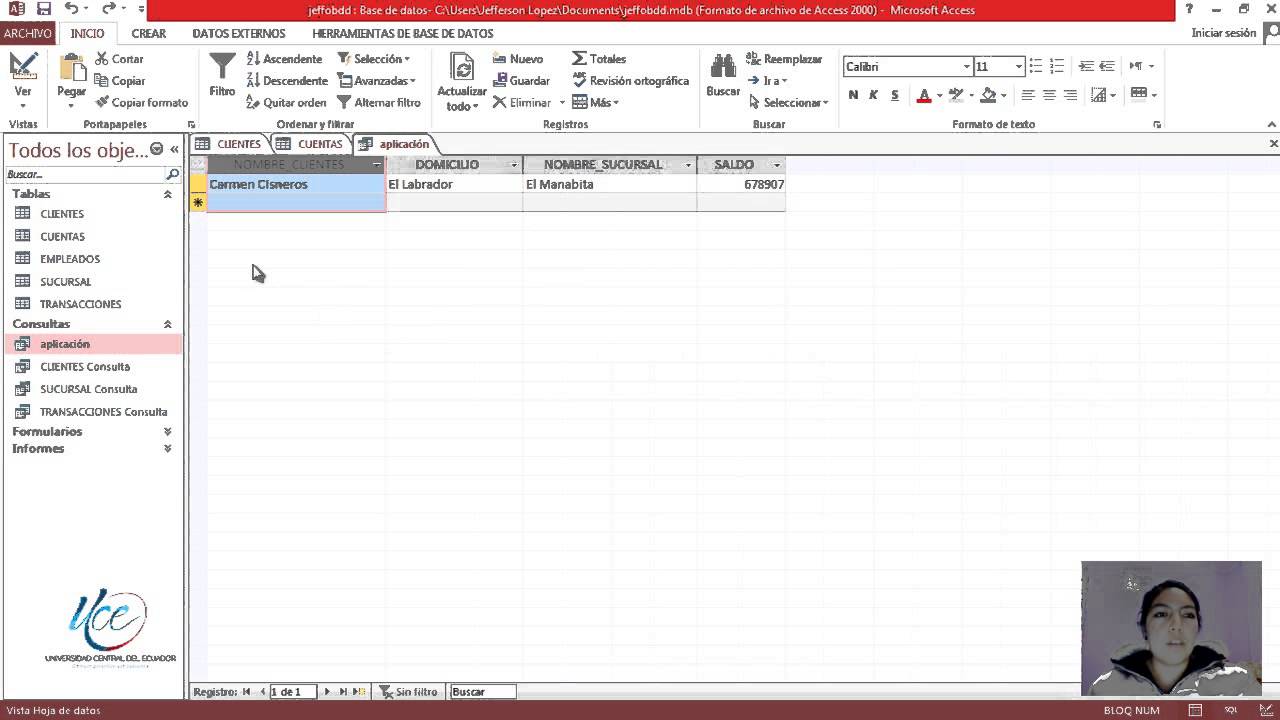Save record with Guardar
1280x720 pixels.
pos(520,81)
